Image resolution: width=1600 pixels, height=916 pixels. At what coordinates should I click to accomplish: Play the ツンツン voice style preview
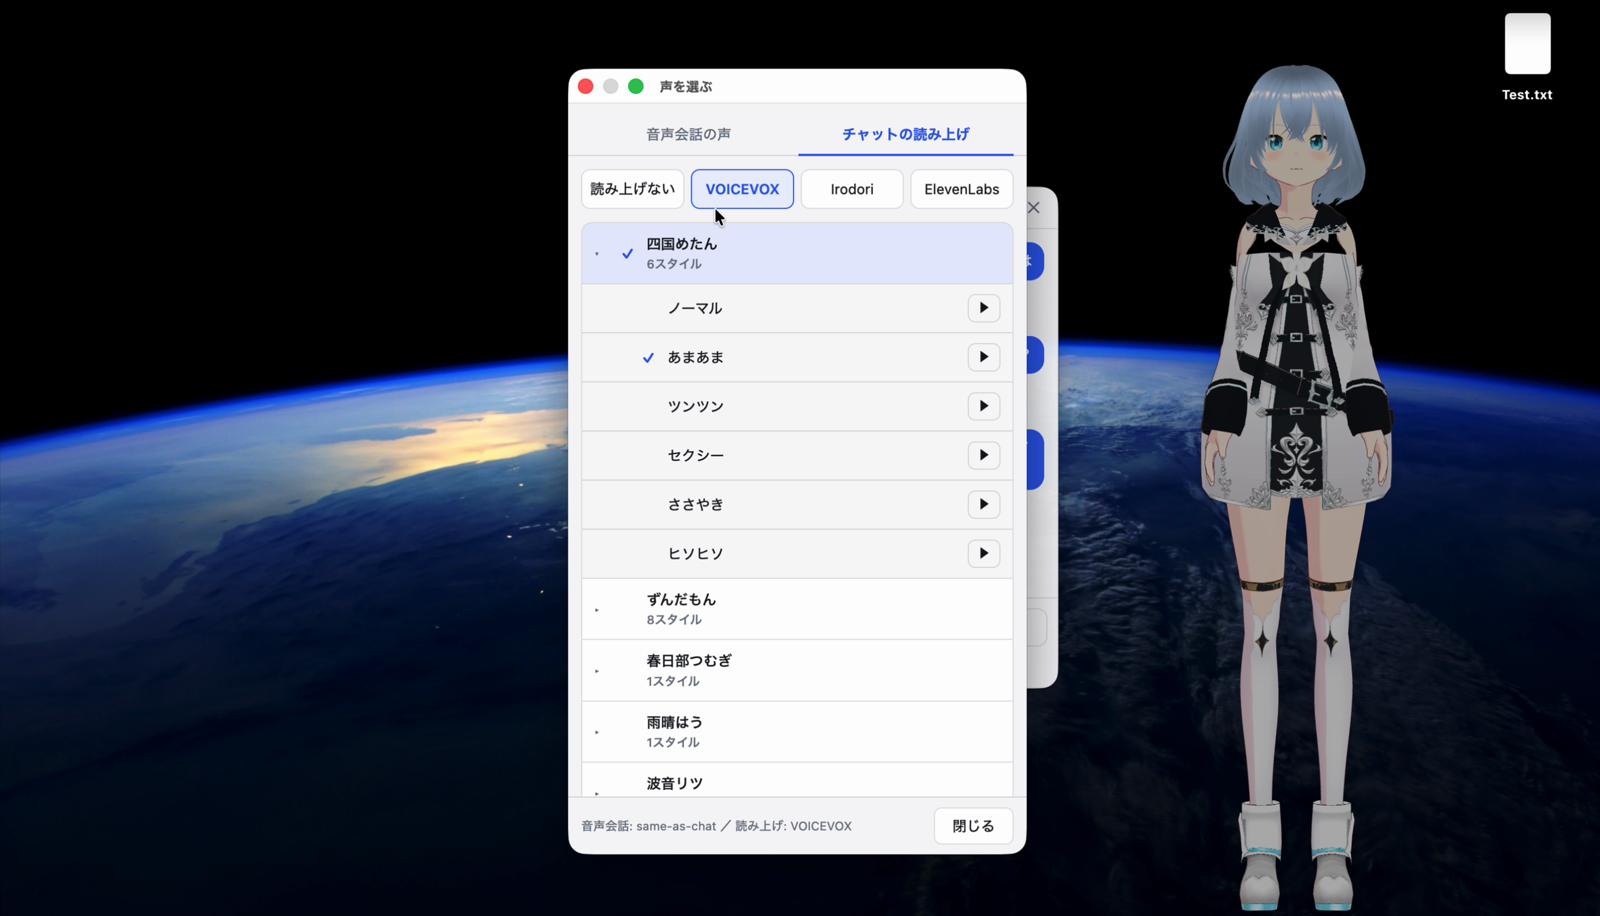pos(983,406)
